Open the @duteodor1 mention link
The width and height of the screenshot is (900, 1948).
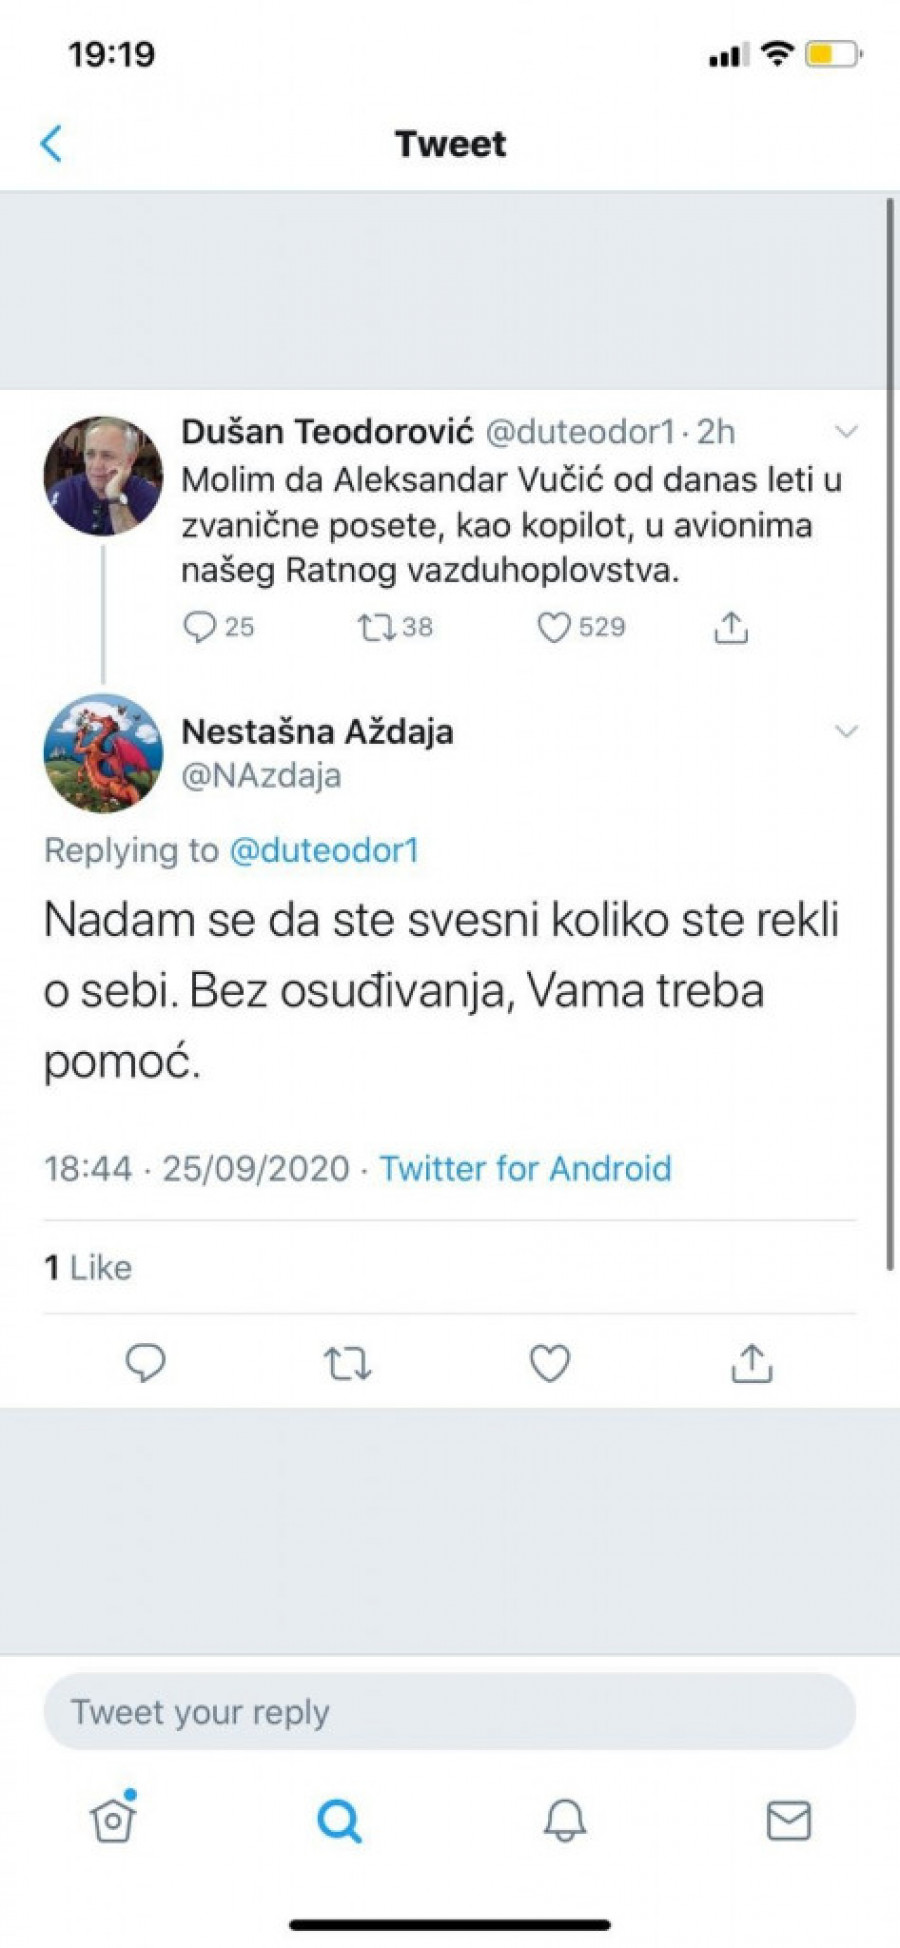click(324, 850)
